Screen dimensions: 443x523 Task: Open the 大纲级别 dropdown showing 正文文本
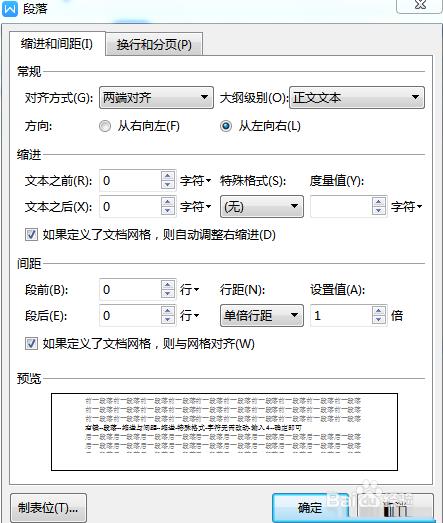(x=357, y=97)
